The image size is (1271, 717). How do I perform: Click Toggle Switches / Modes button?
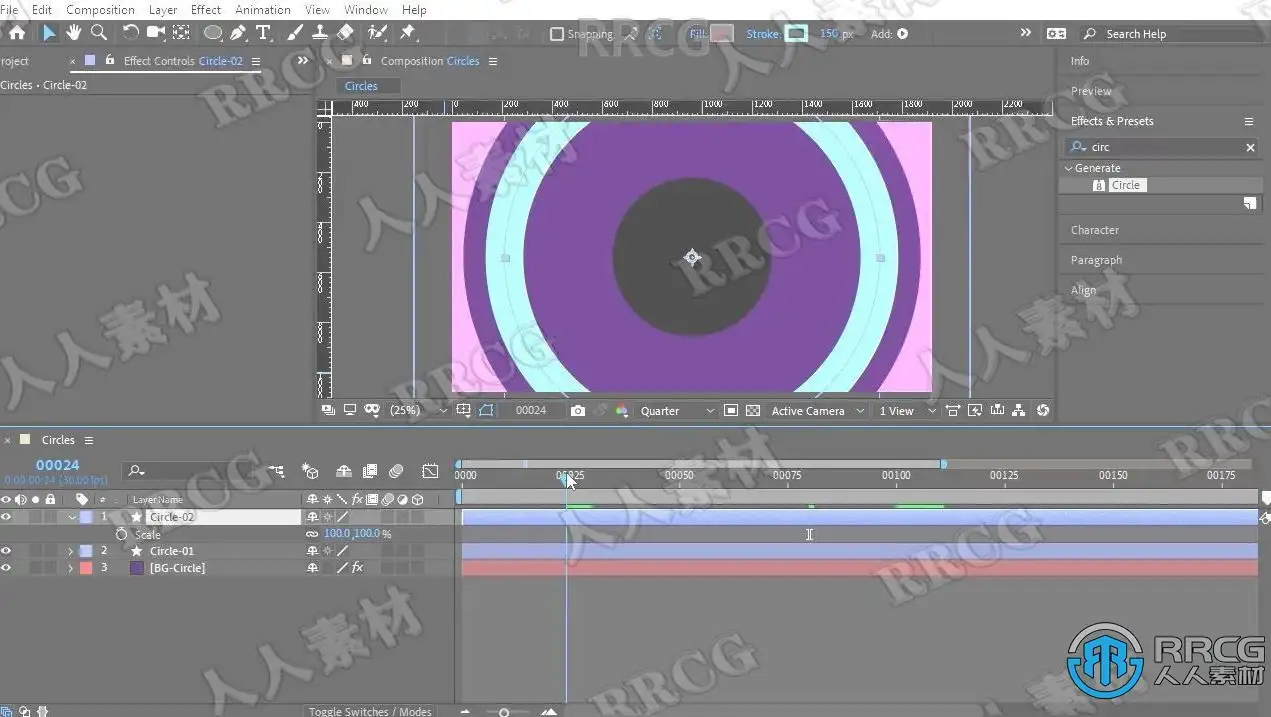370,711
